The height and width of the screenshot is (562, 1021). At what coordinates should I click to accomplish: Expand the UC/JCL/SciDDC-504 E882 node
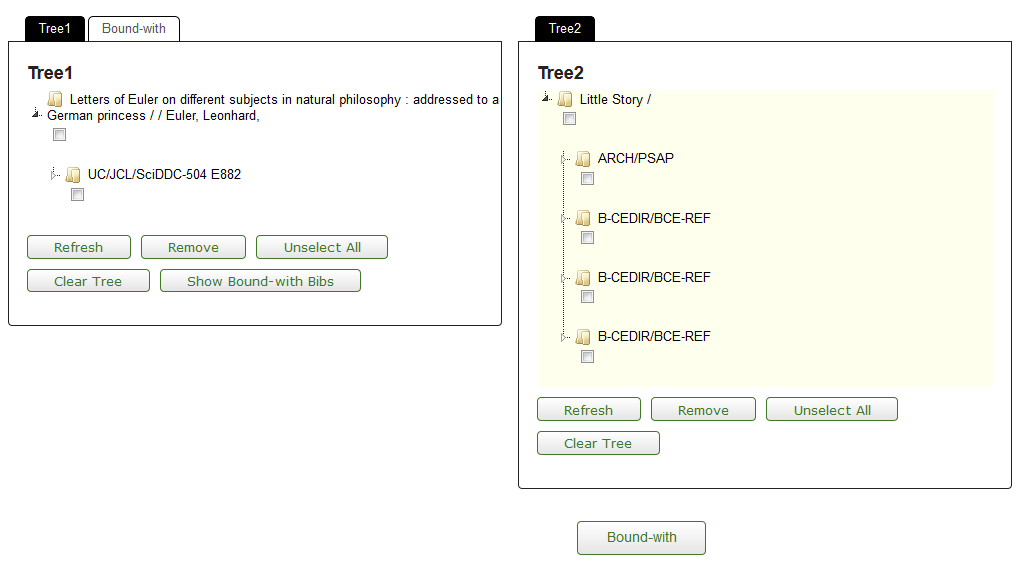54,174
